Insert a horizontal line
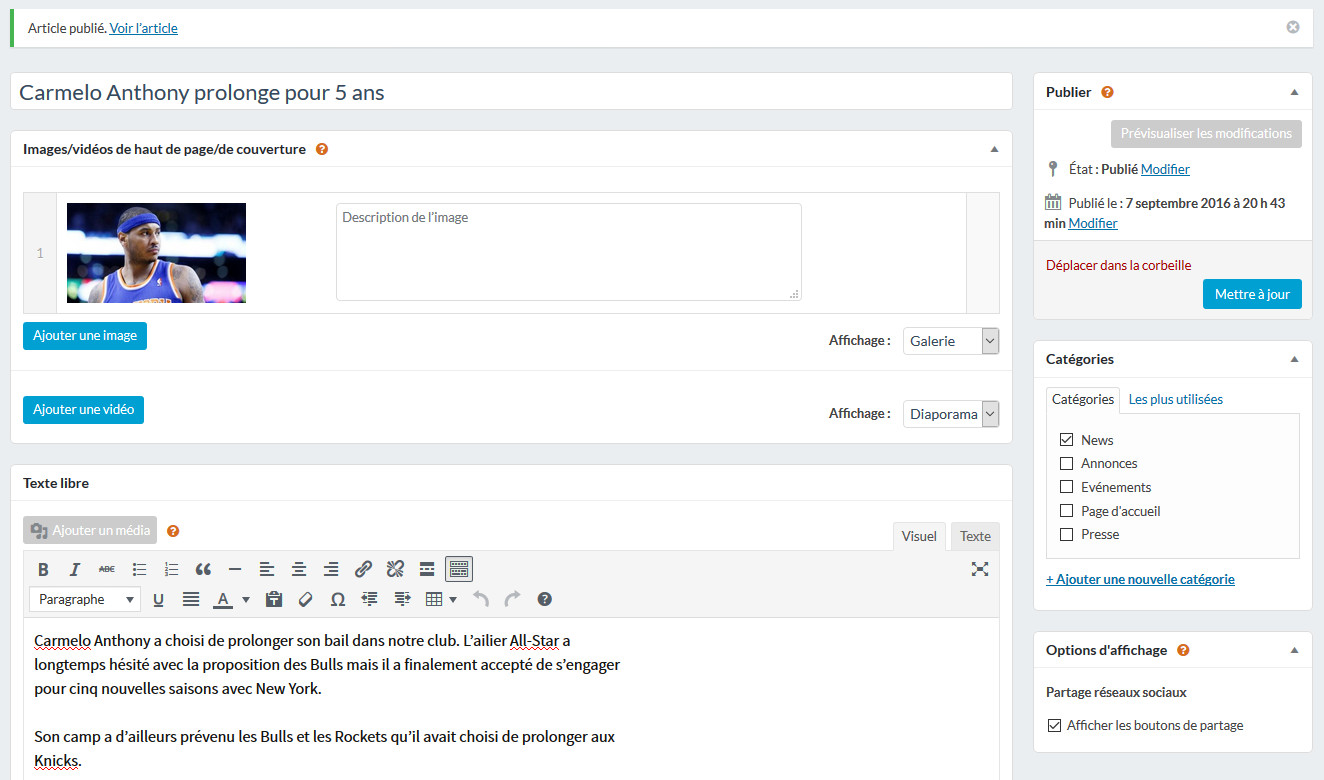This screenshot has width=1324, height=780. (235, 569)
